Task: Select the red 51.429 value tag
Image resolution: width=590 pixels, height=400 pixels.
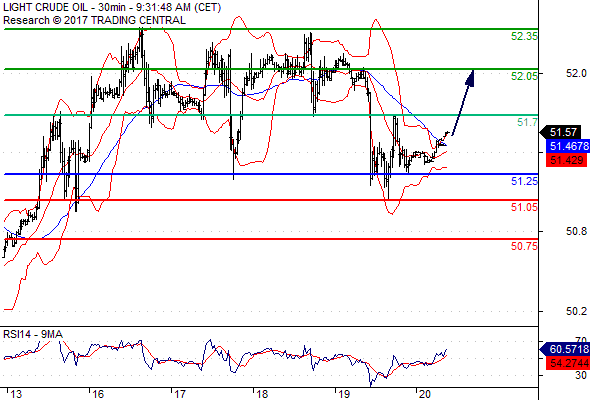Action: pos(566,160)
